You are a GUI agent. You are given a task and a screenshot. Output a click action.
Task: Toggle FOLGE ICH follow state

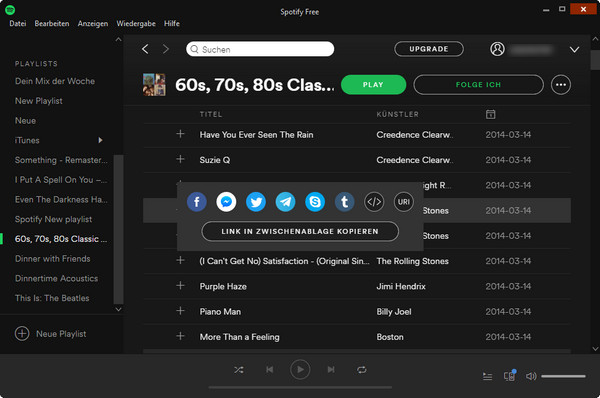pos(478,85)
